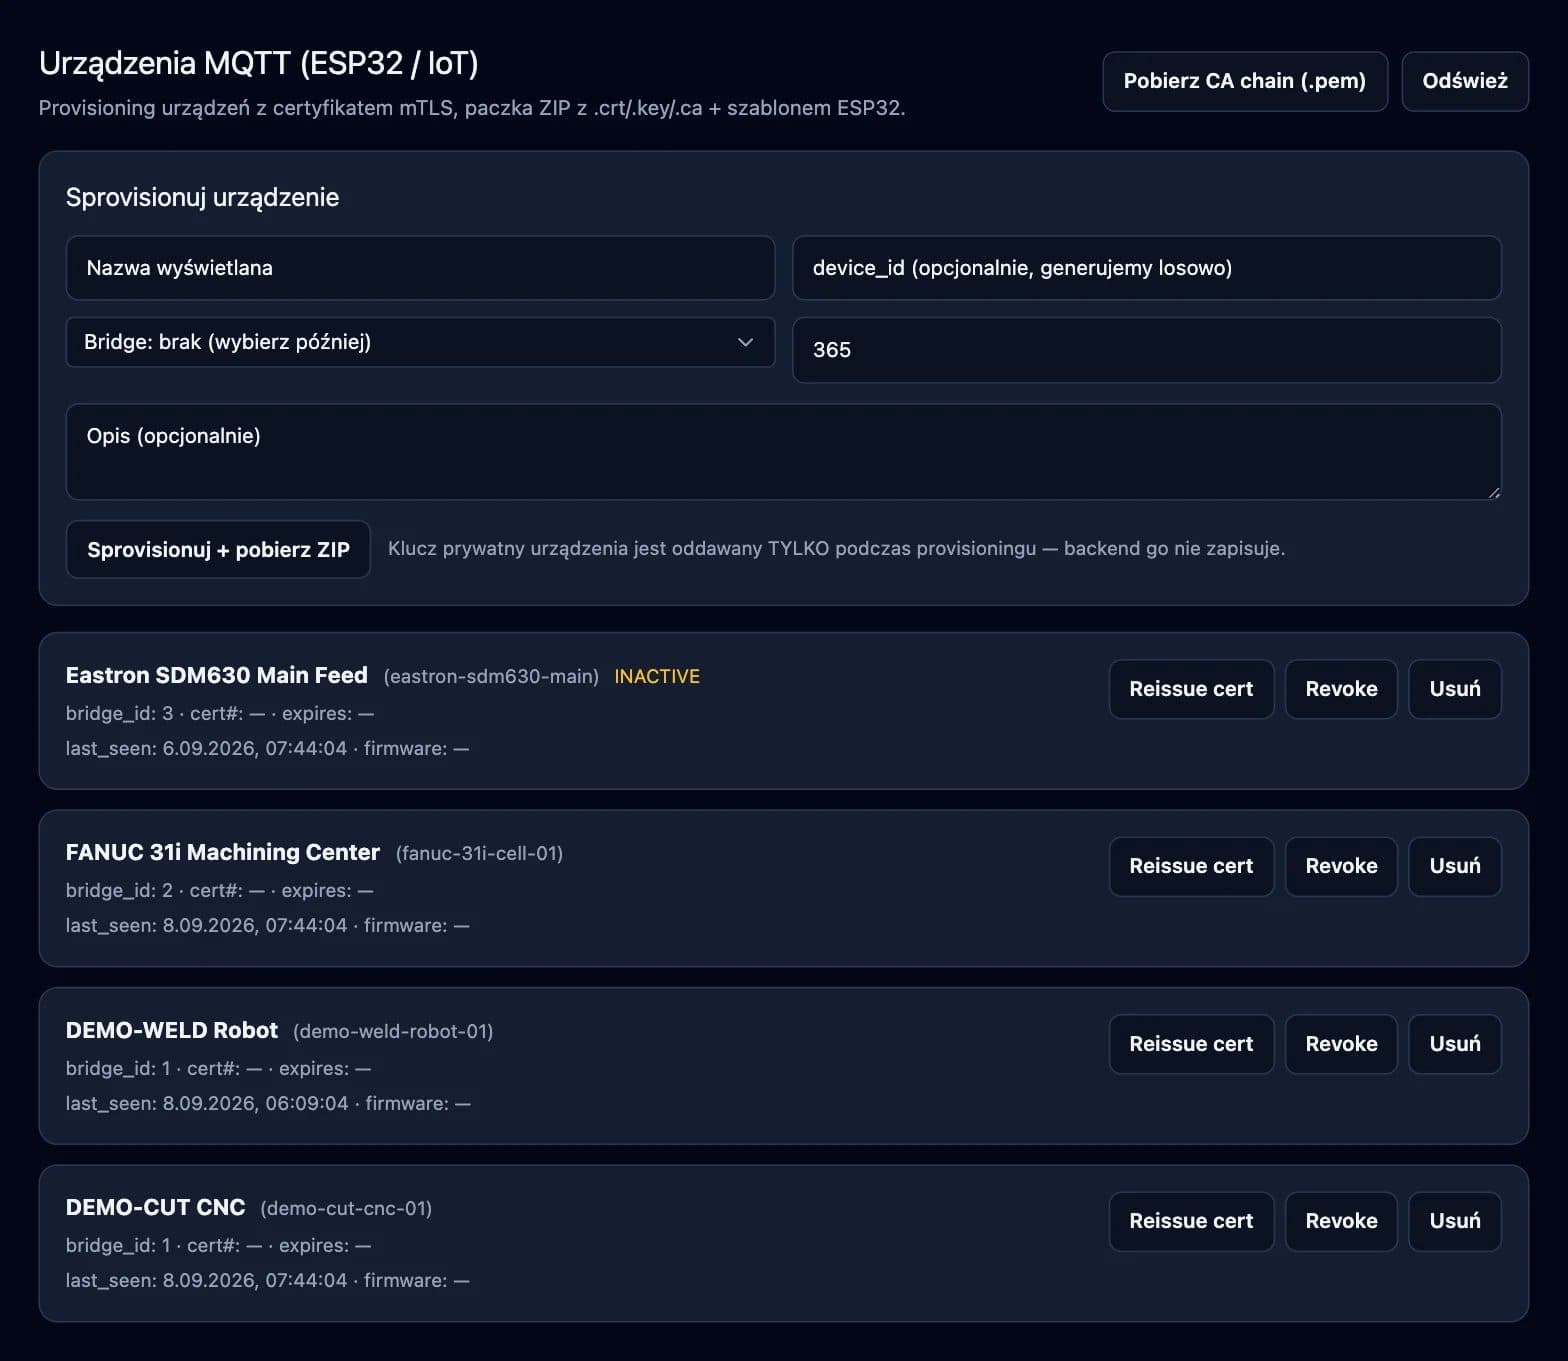Image resolution: width=1568 pixels, height=1361 pixels.
Task: Download CA chain via Pobierz CA chain (.pem)
Action: point(1245,81)
